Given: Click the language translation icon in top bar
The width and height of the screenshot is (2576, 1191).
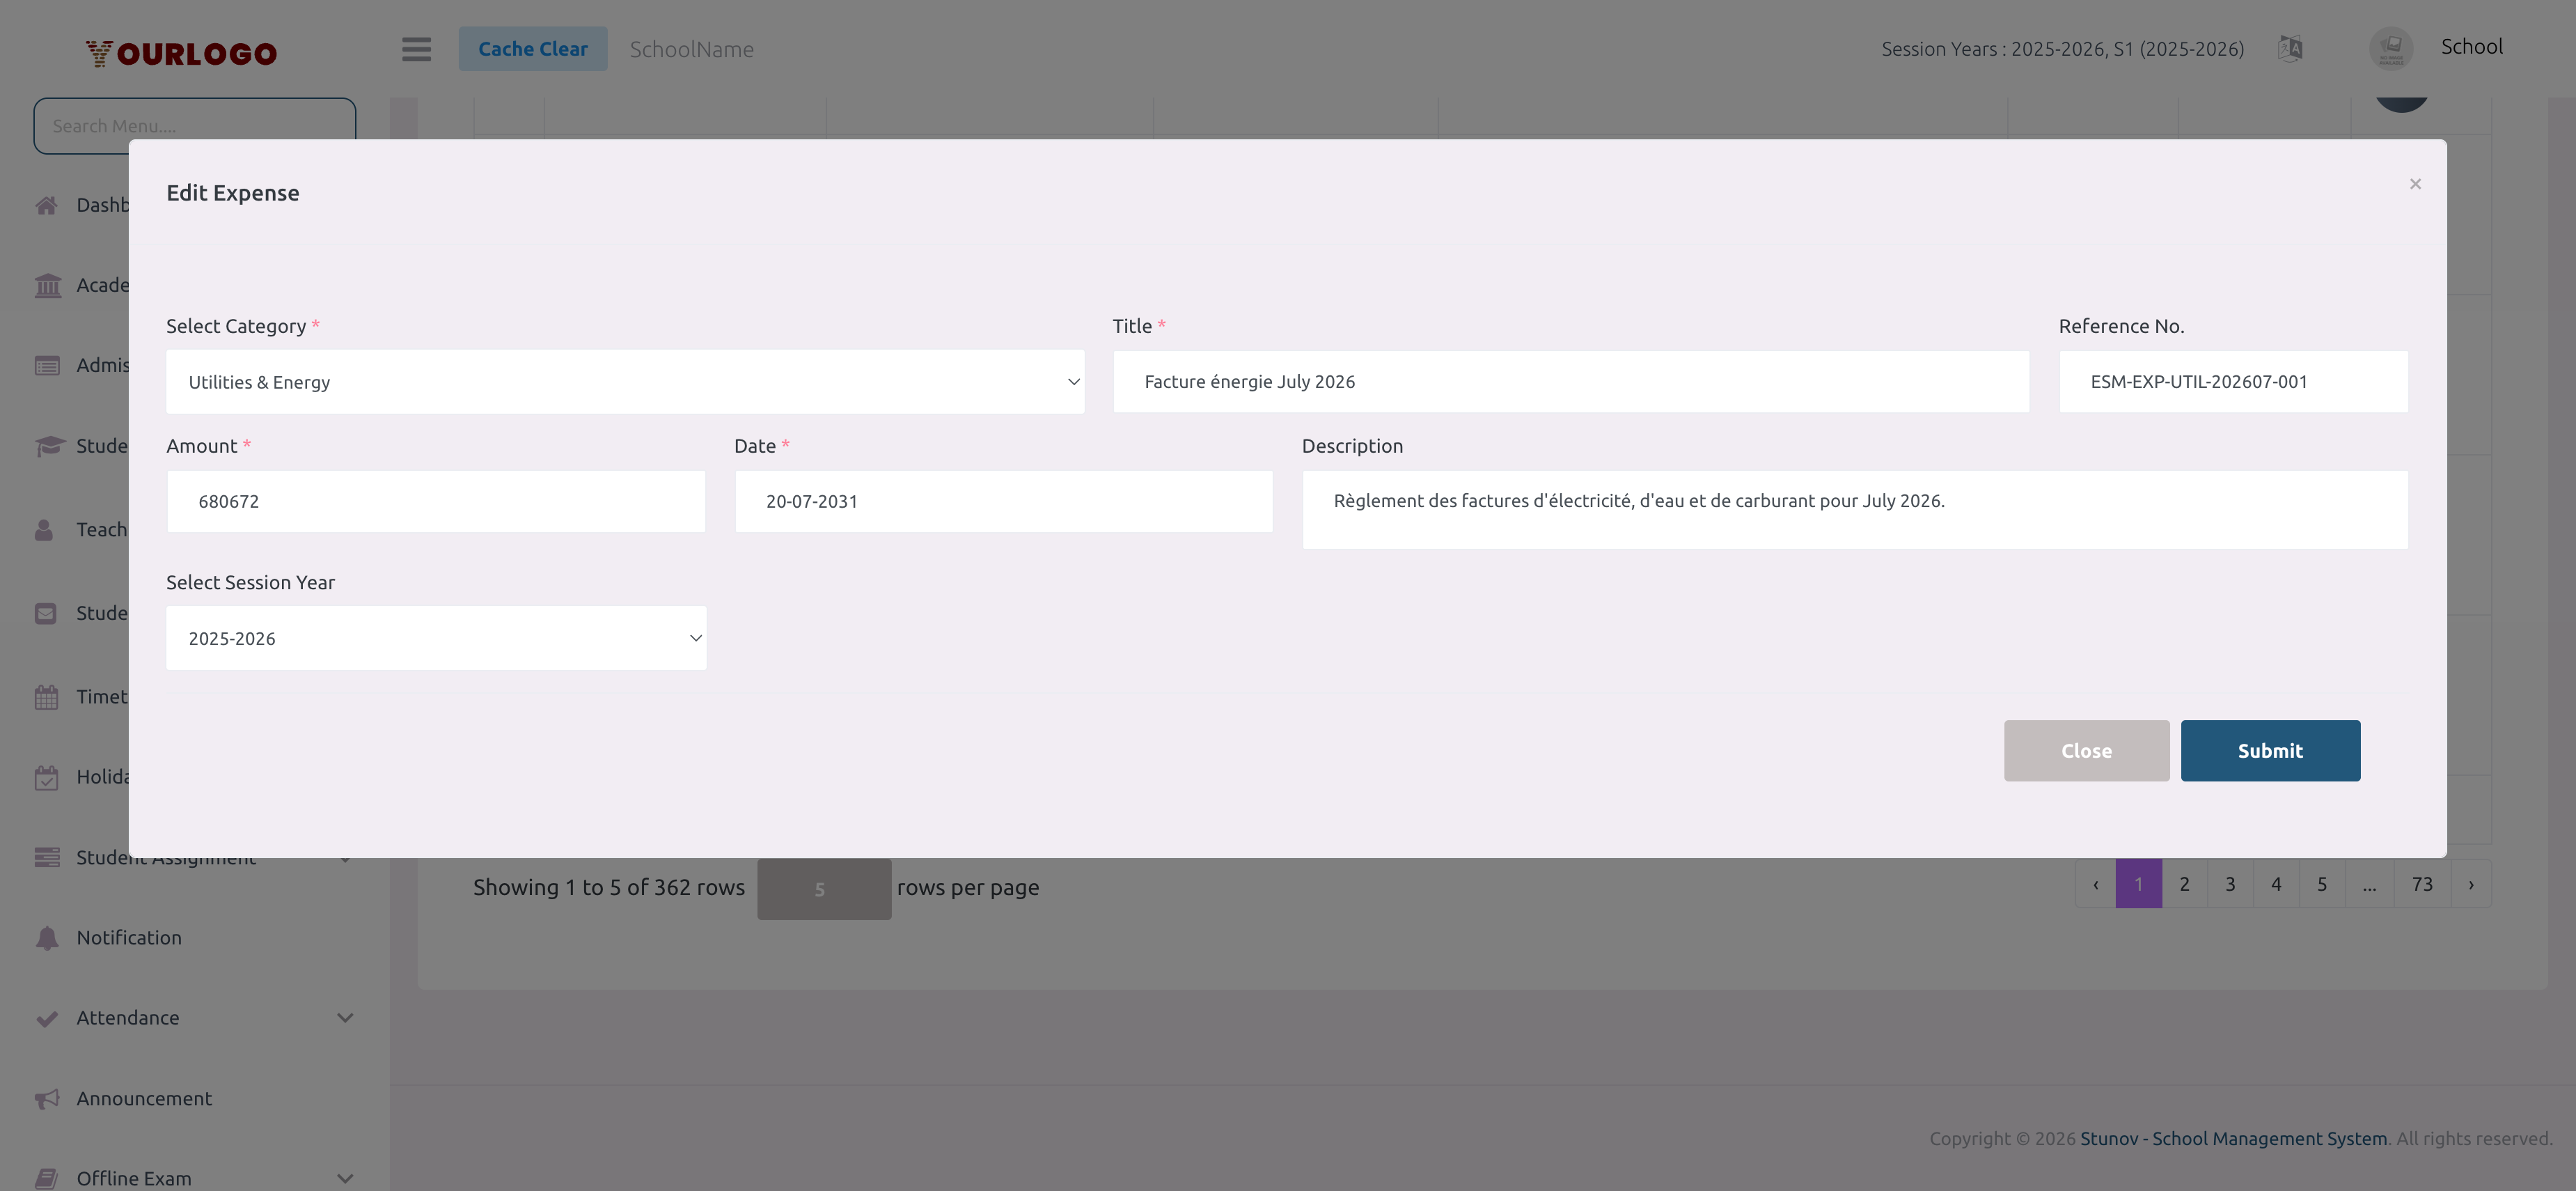Looking at the screenshot, I should coord(2290,47).
